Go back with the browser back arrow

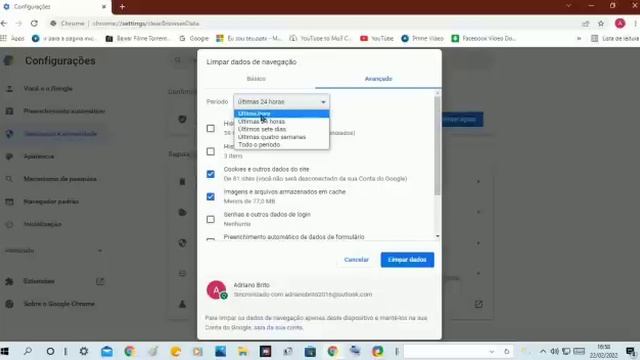(4, 24)
